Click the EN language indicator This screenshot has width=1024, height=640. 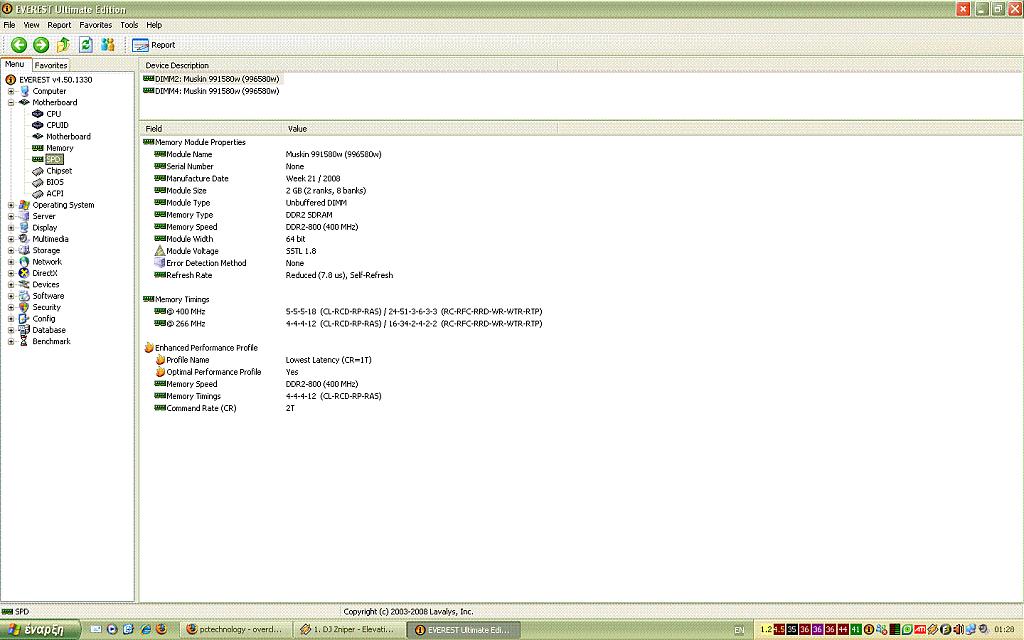[739, 630]
